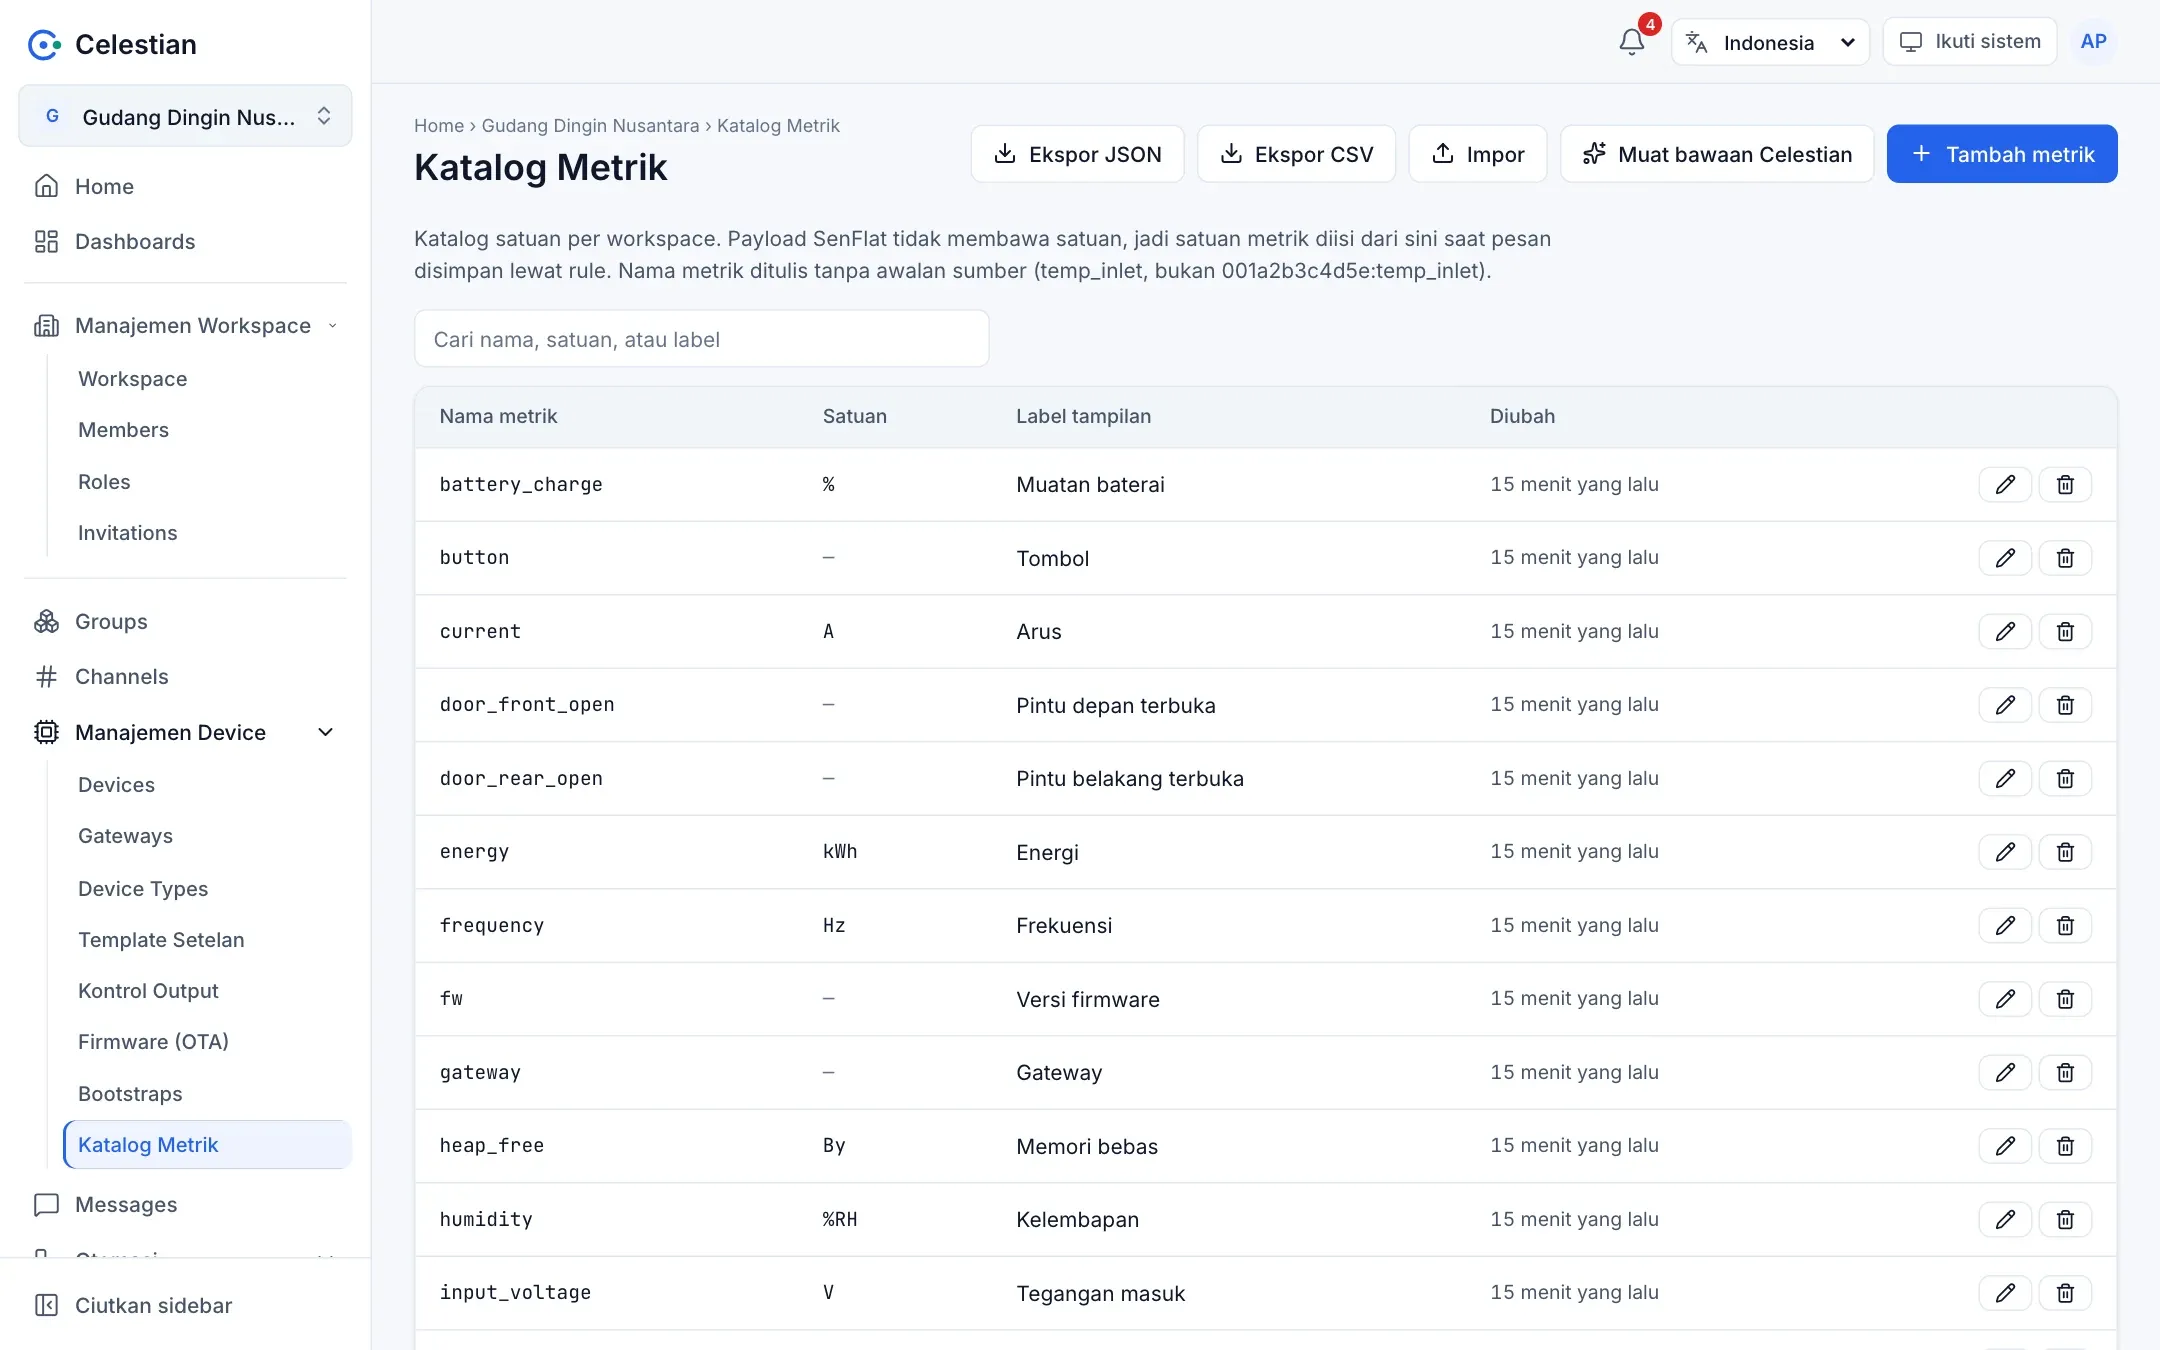This screenshot has height=1350, width=2160.
Task: Delete the frequency metric
Action: coord(2065,926)
